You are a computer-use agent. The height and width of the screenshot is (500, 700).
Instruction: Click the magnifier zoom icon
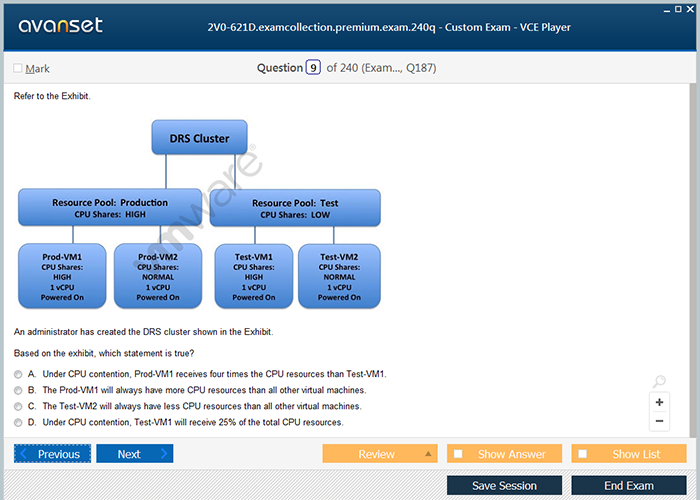(x=659, y=381)
